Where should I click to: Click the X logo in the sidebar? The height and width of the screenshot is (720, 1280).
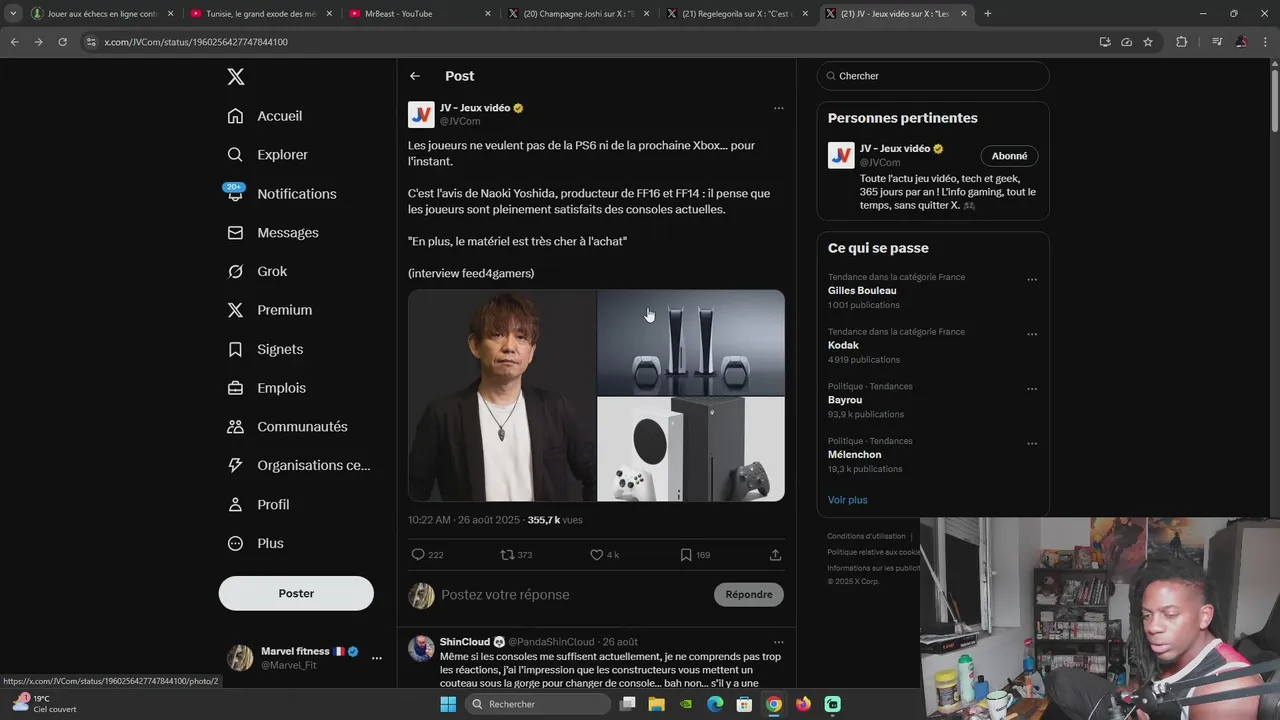point(235,77)
